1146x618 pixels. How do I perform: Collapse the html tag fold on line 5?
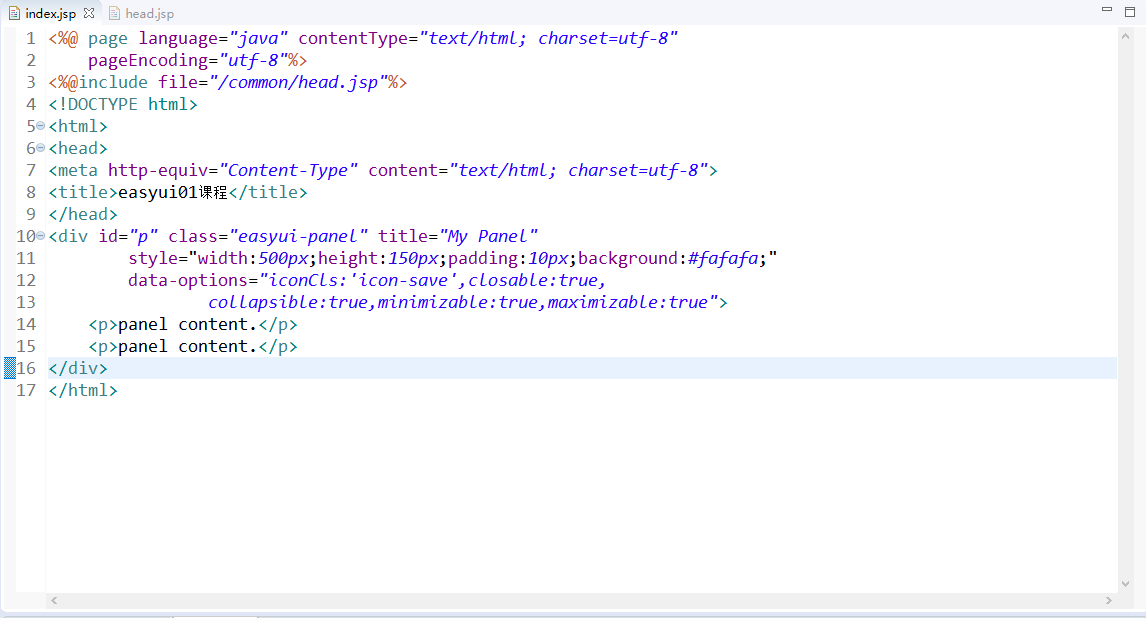click(40, 126)
